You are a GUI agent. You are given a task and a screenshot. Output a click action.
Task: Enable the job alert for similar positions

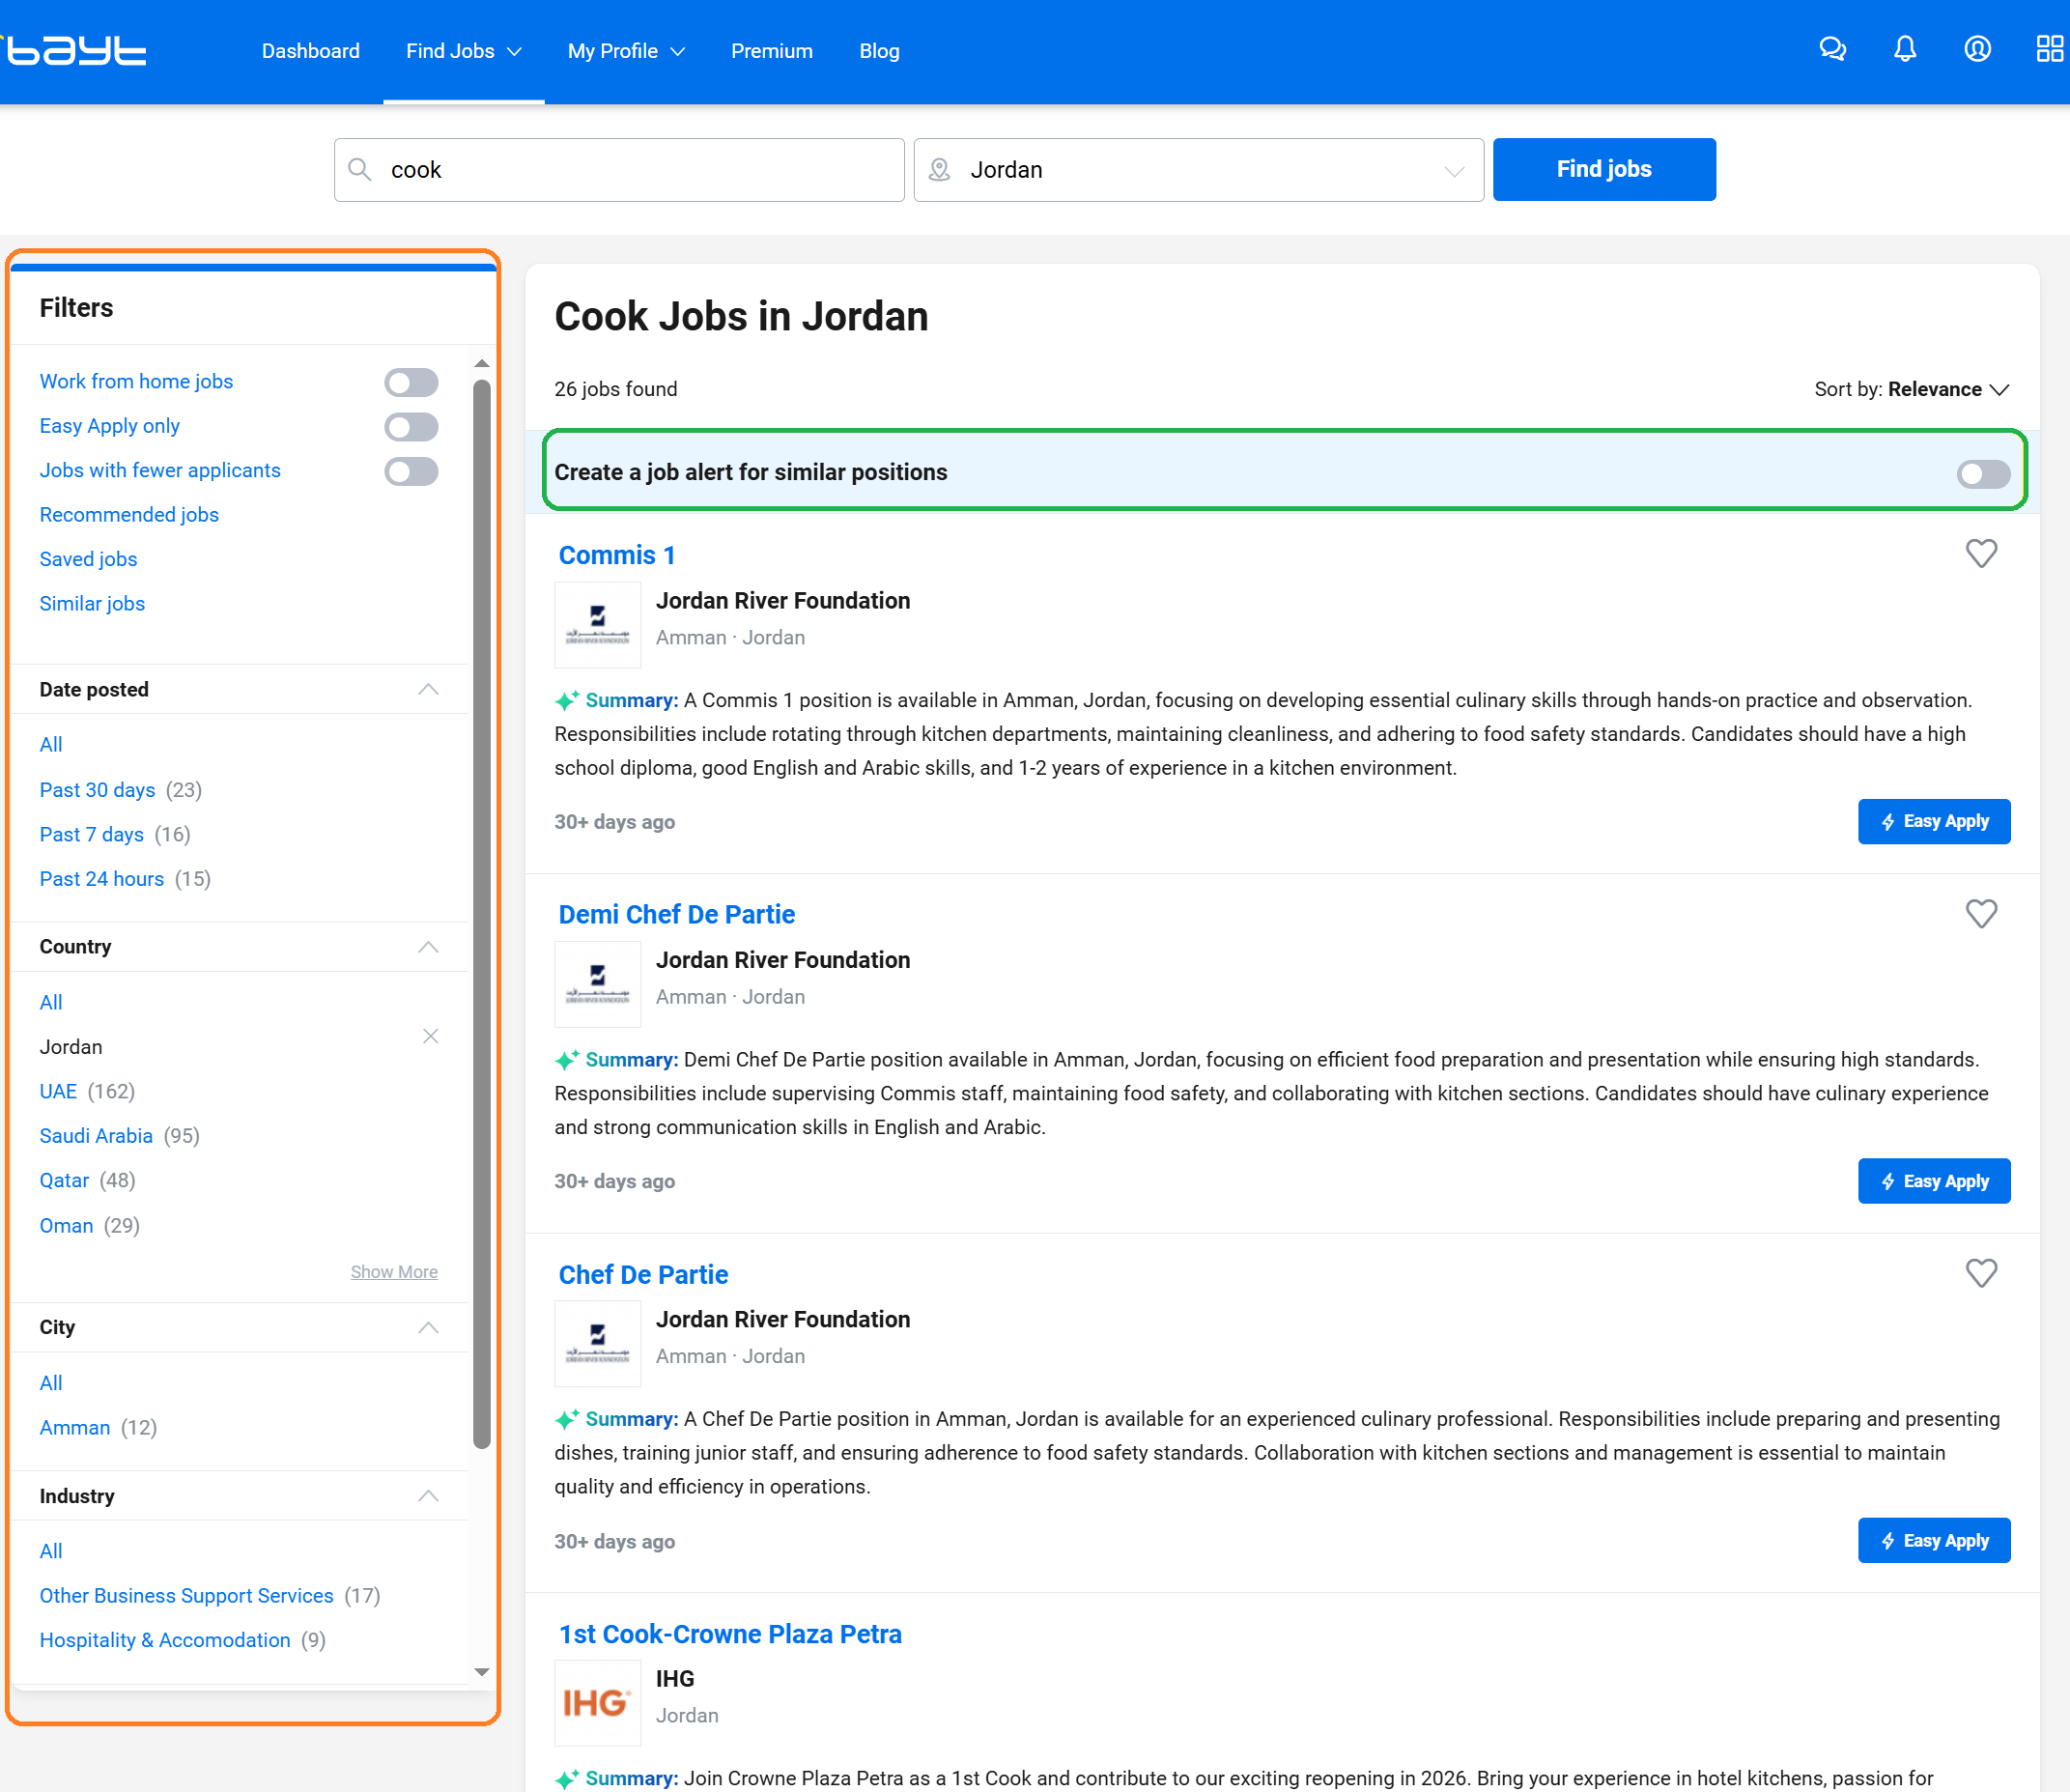[x=1983, y=473]
